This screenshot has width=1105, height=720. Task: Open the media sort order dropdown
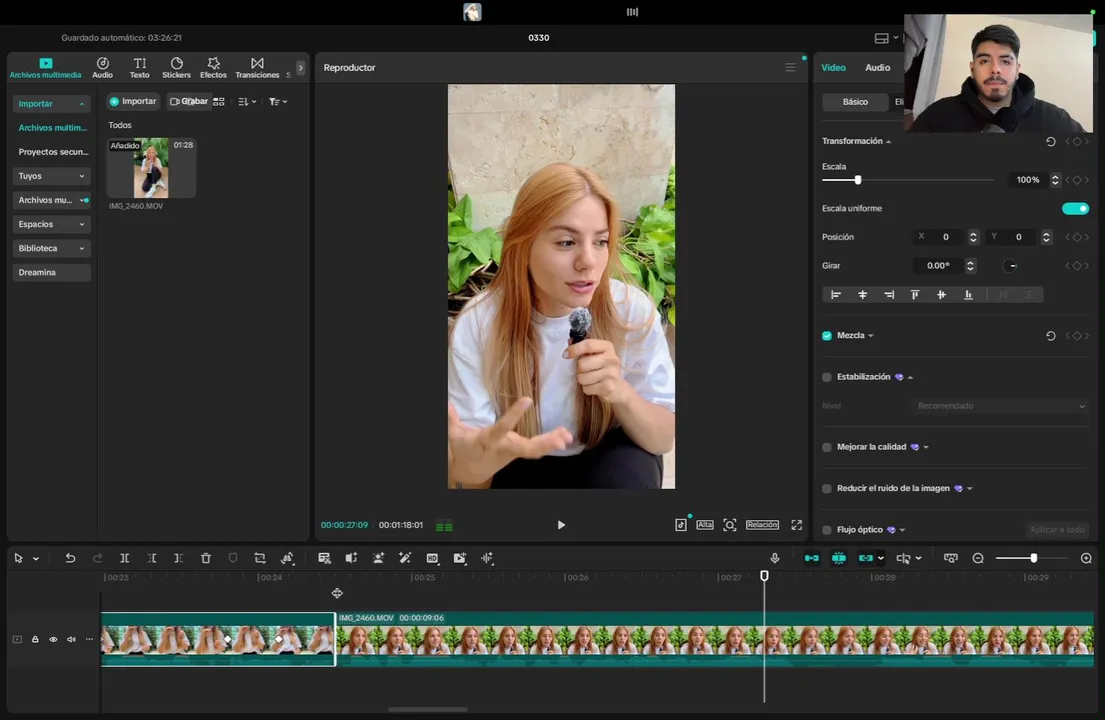point(247,102)
